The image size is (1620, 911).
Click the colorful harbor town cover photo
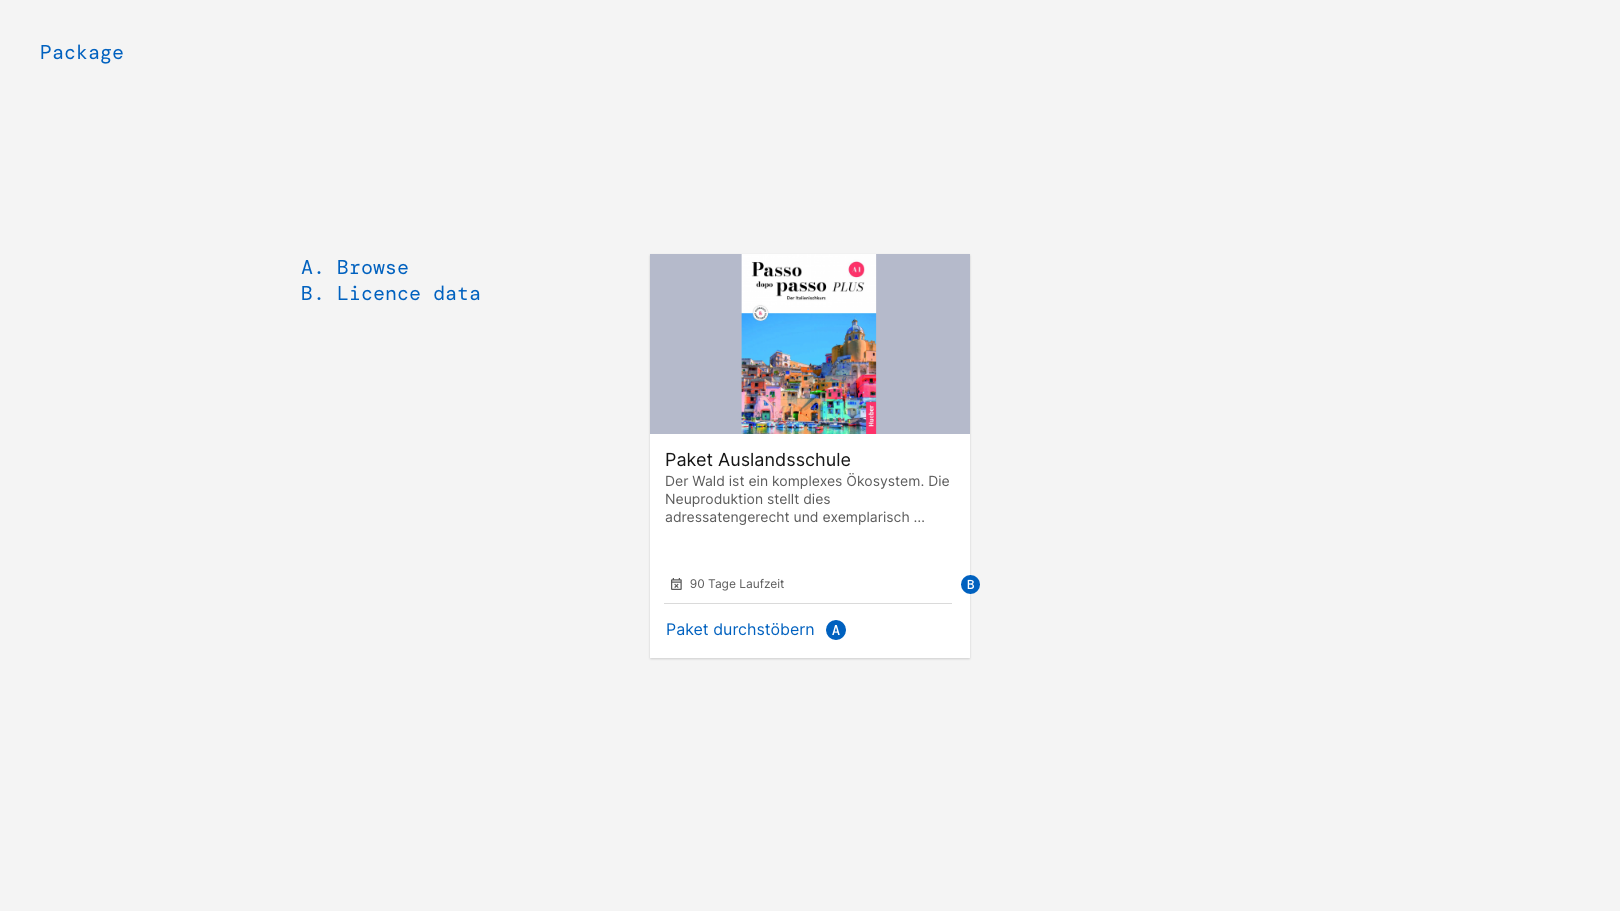pyautogui.click(x=808, y=373)
